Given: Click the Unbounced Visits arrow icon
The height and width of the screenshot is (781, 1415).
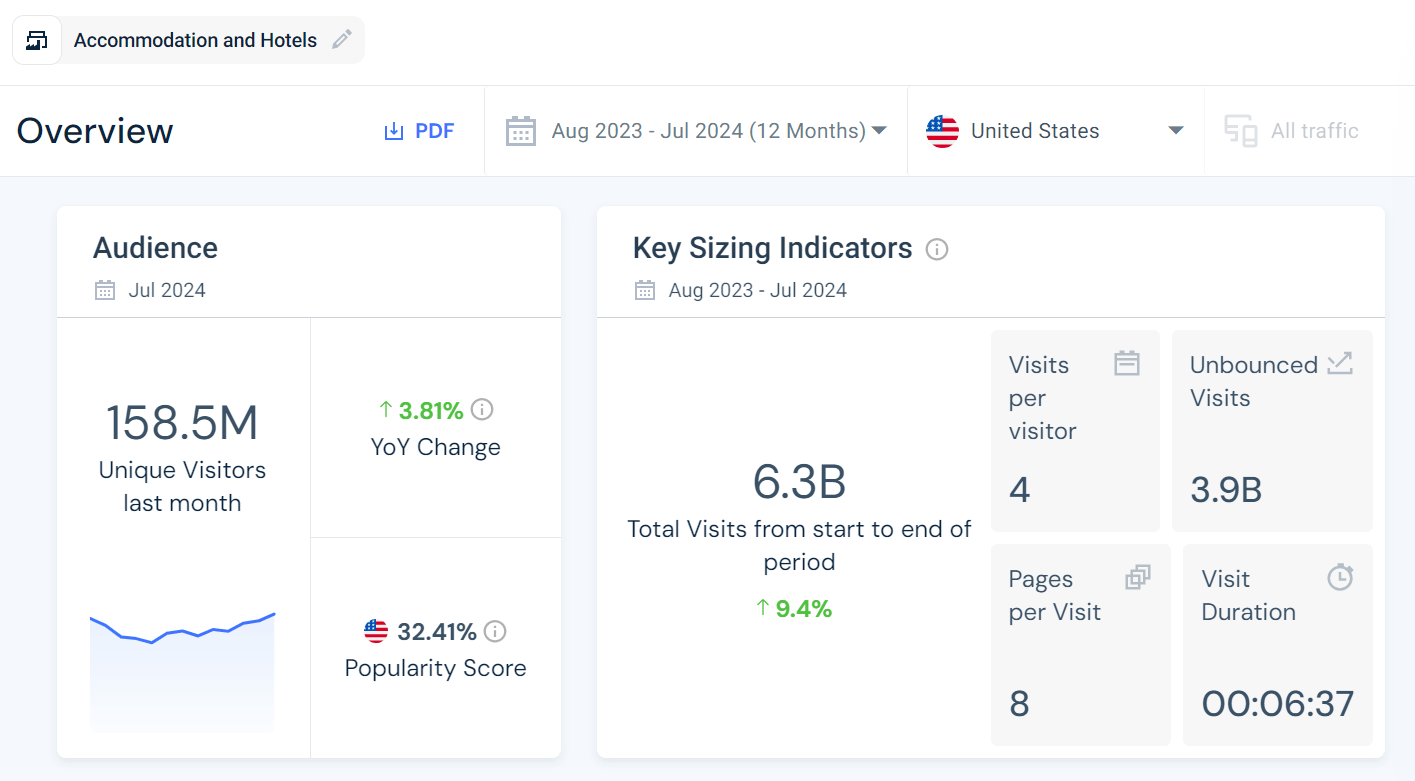Looking at the screenshot, I should 1339,363.
